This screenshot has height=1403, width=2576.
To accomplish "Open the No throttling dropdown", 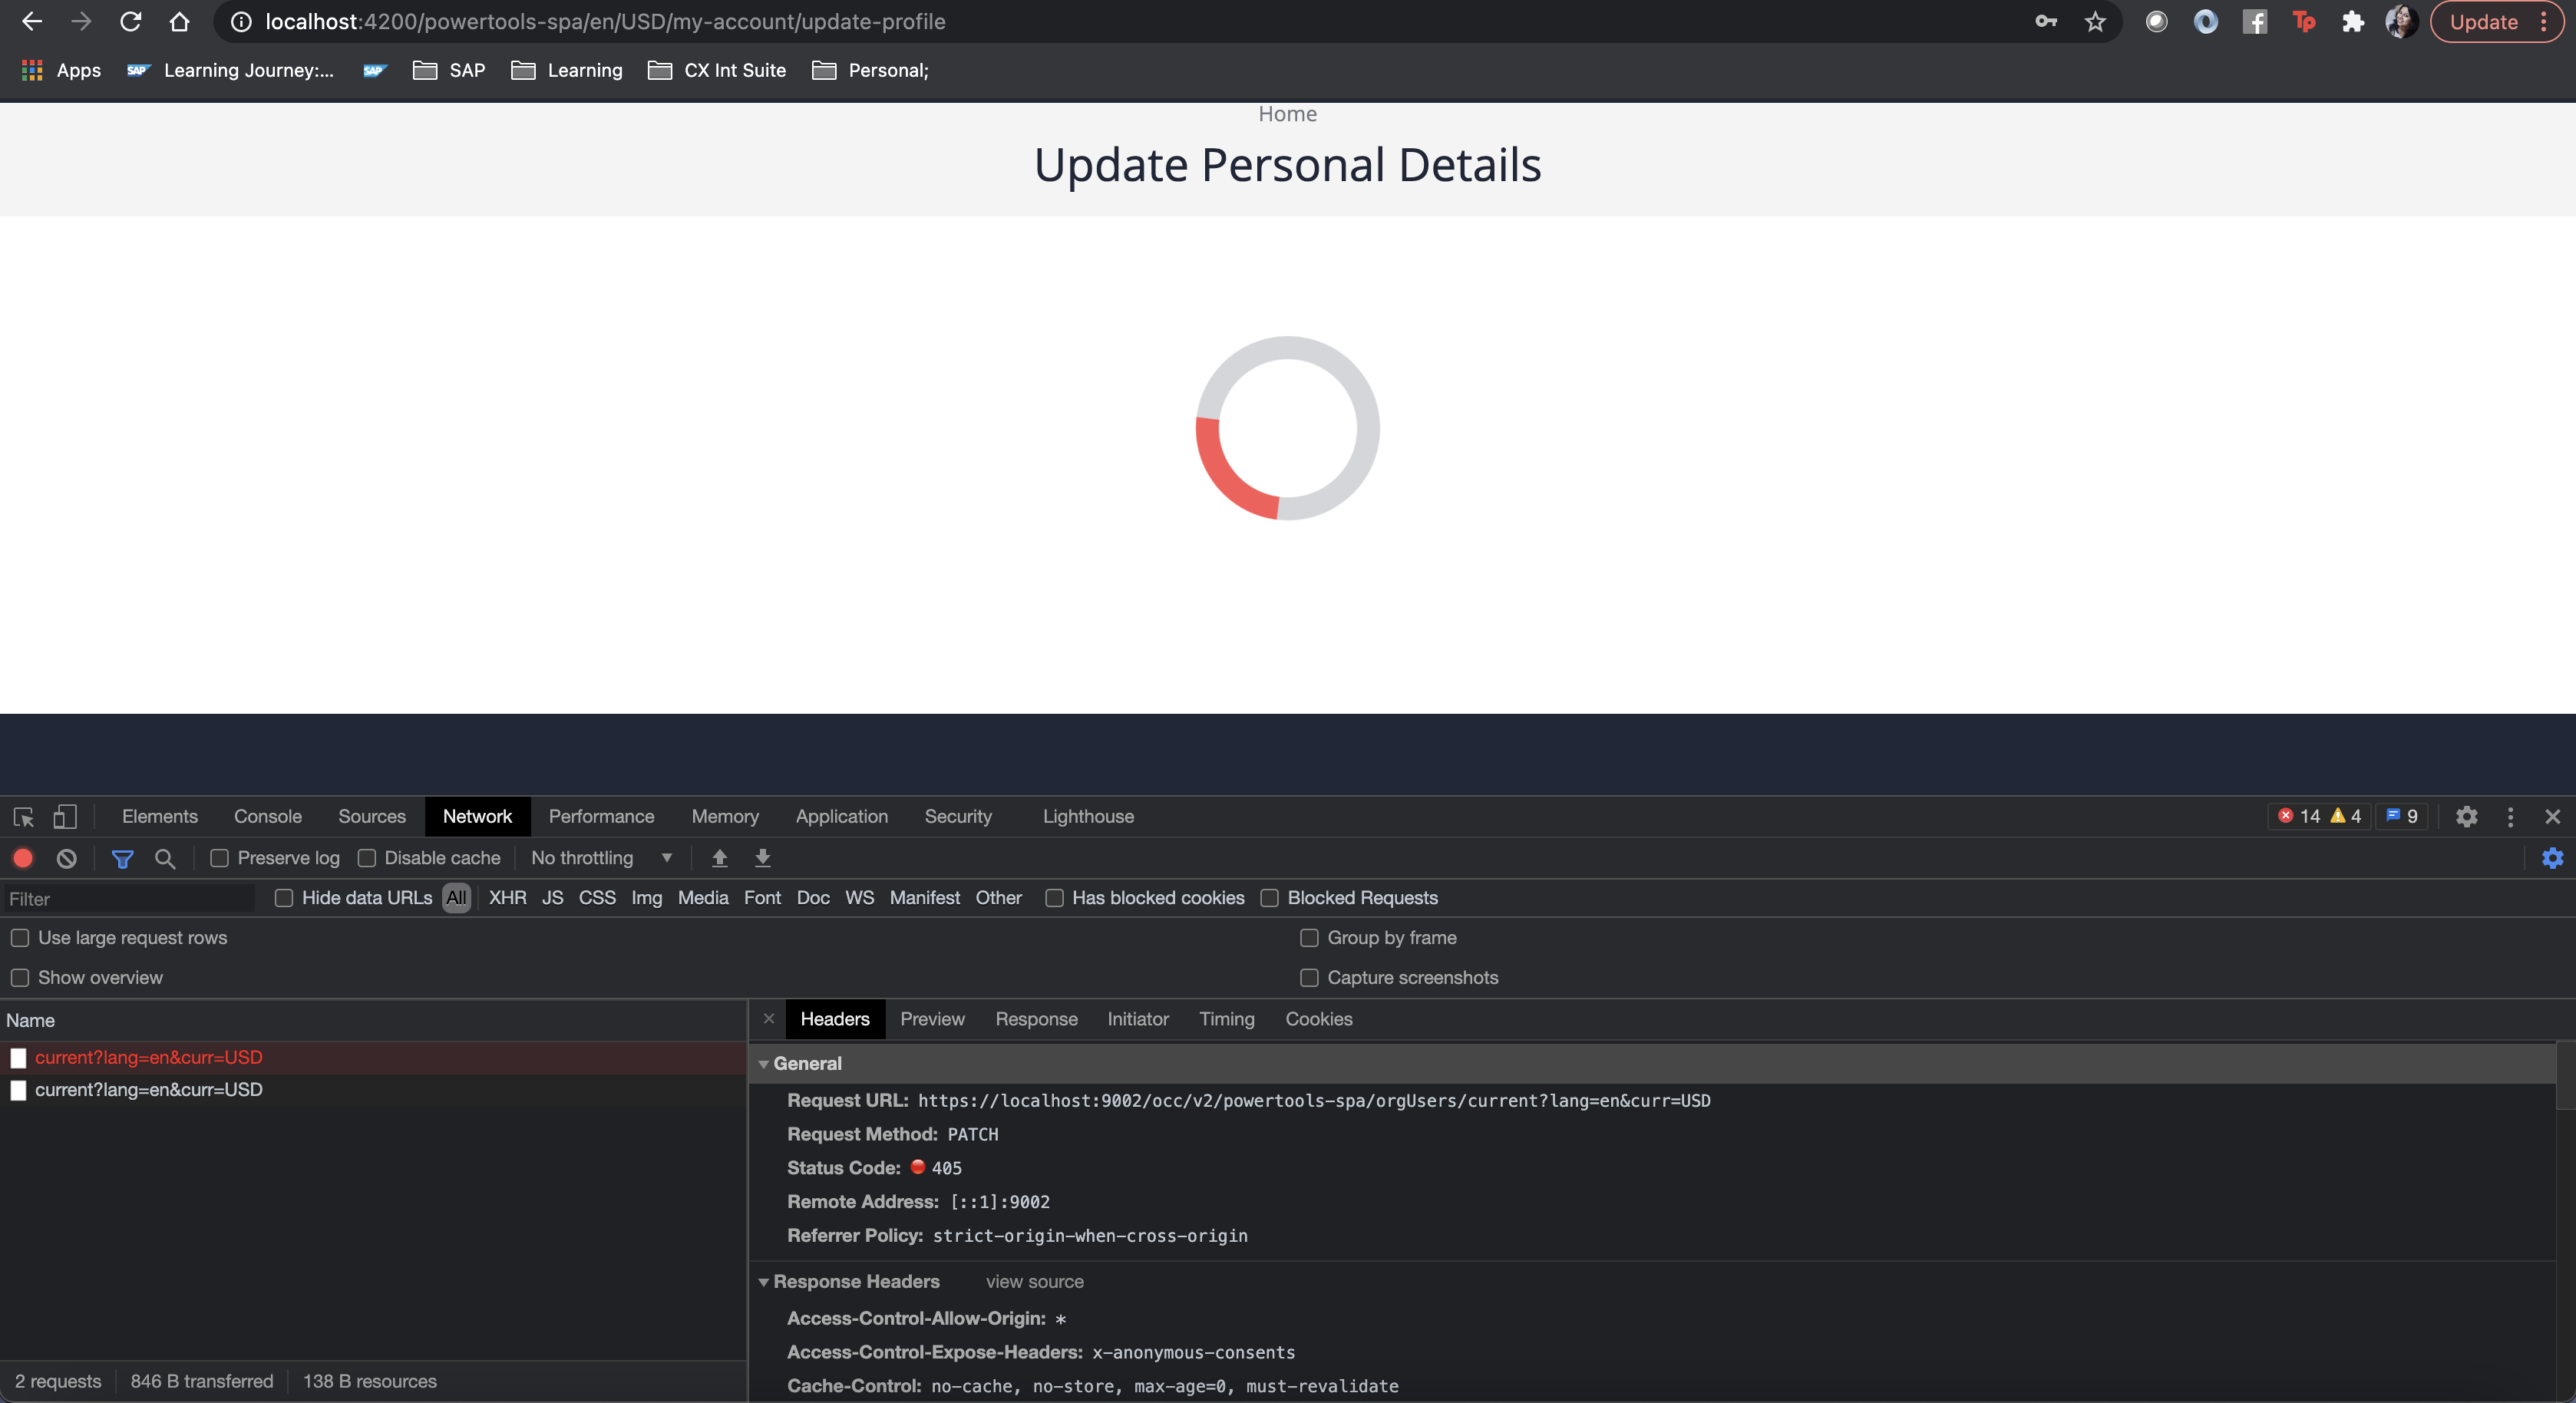I will [602, 858].
